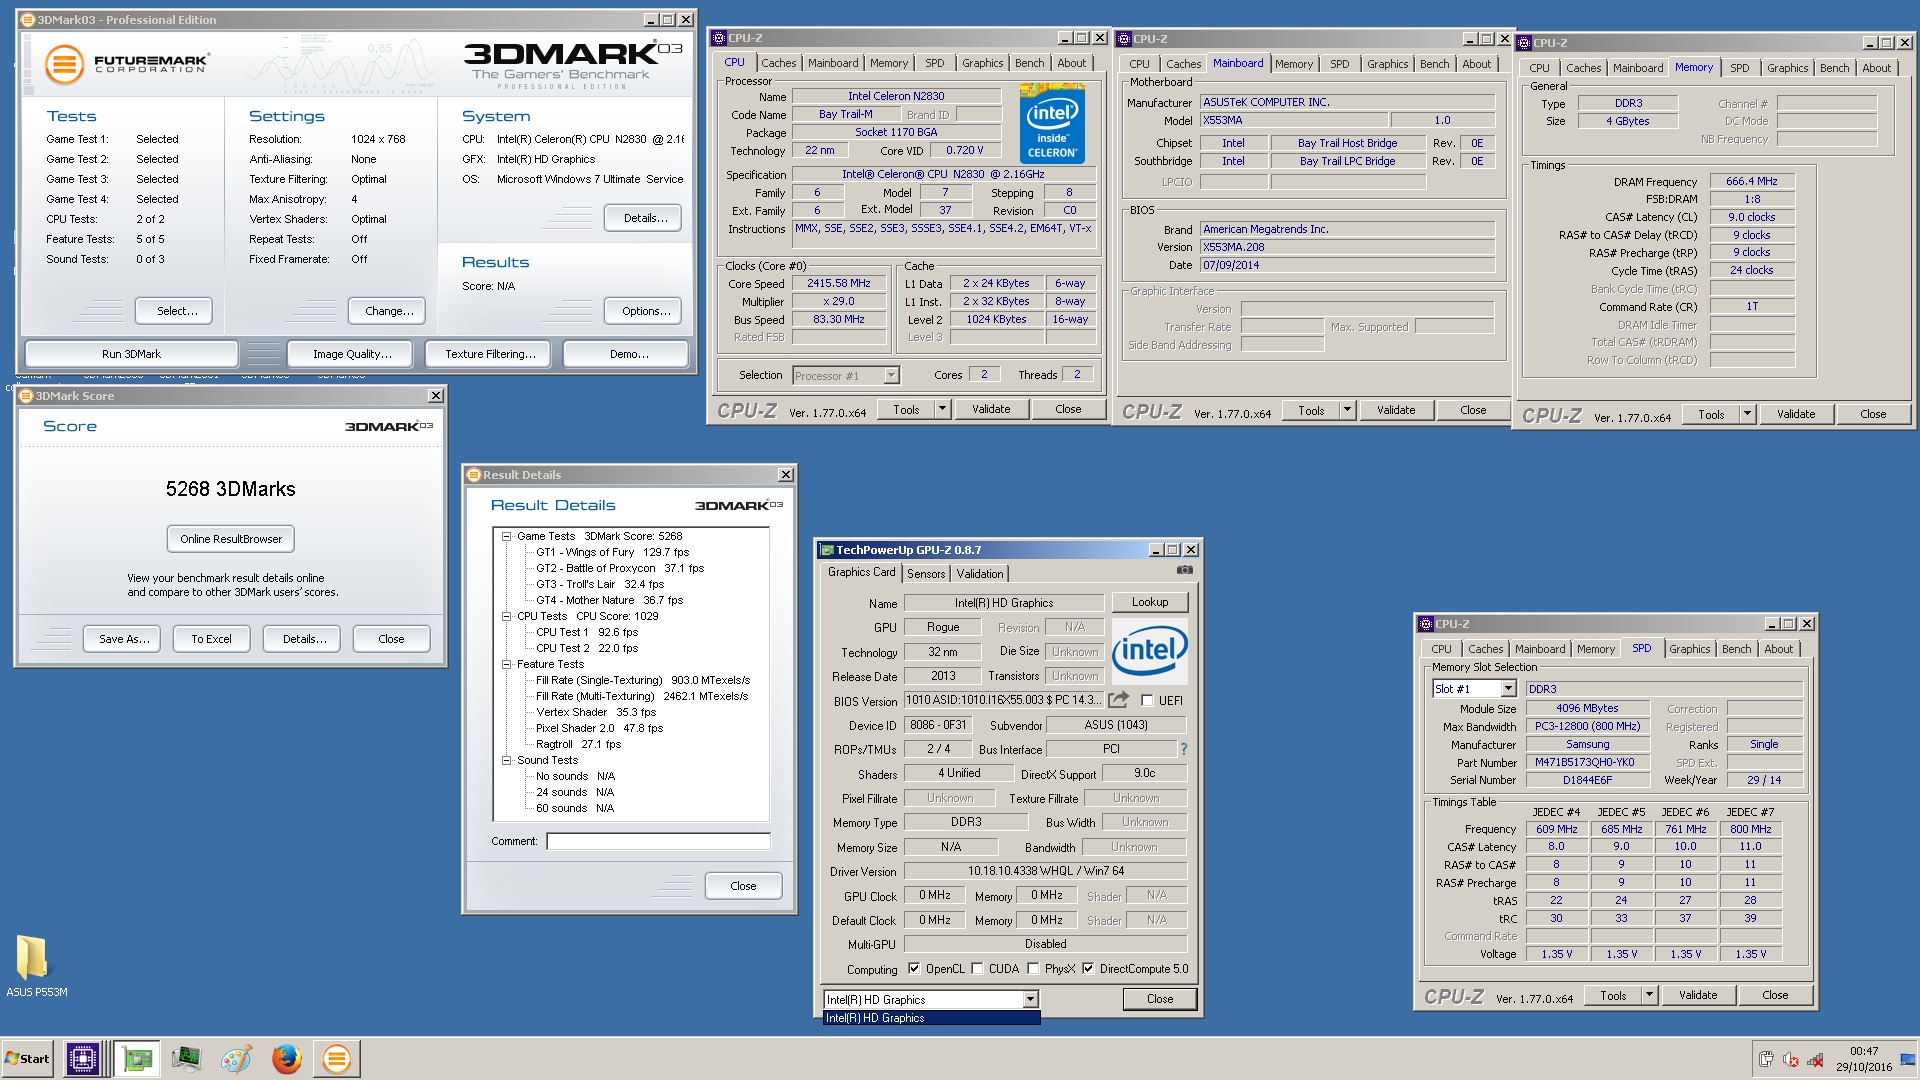Open the CPU-Z taskbar icon
The width and height of the screenshot is (1920, 1080).
click(83, 1058)
